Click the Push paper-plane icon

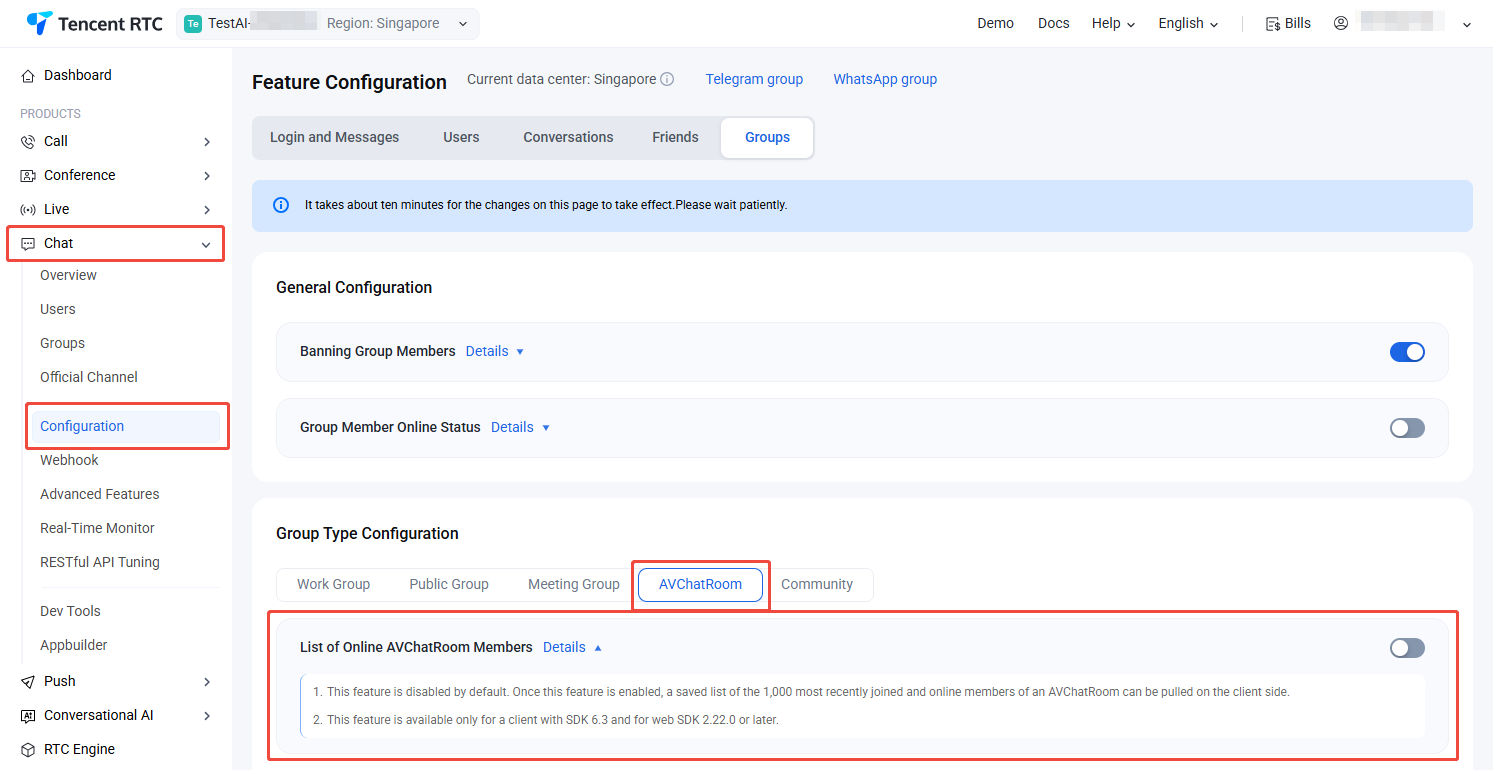coord(28,682)
